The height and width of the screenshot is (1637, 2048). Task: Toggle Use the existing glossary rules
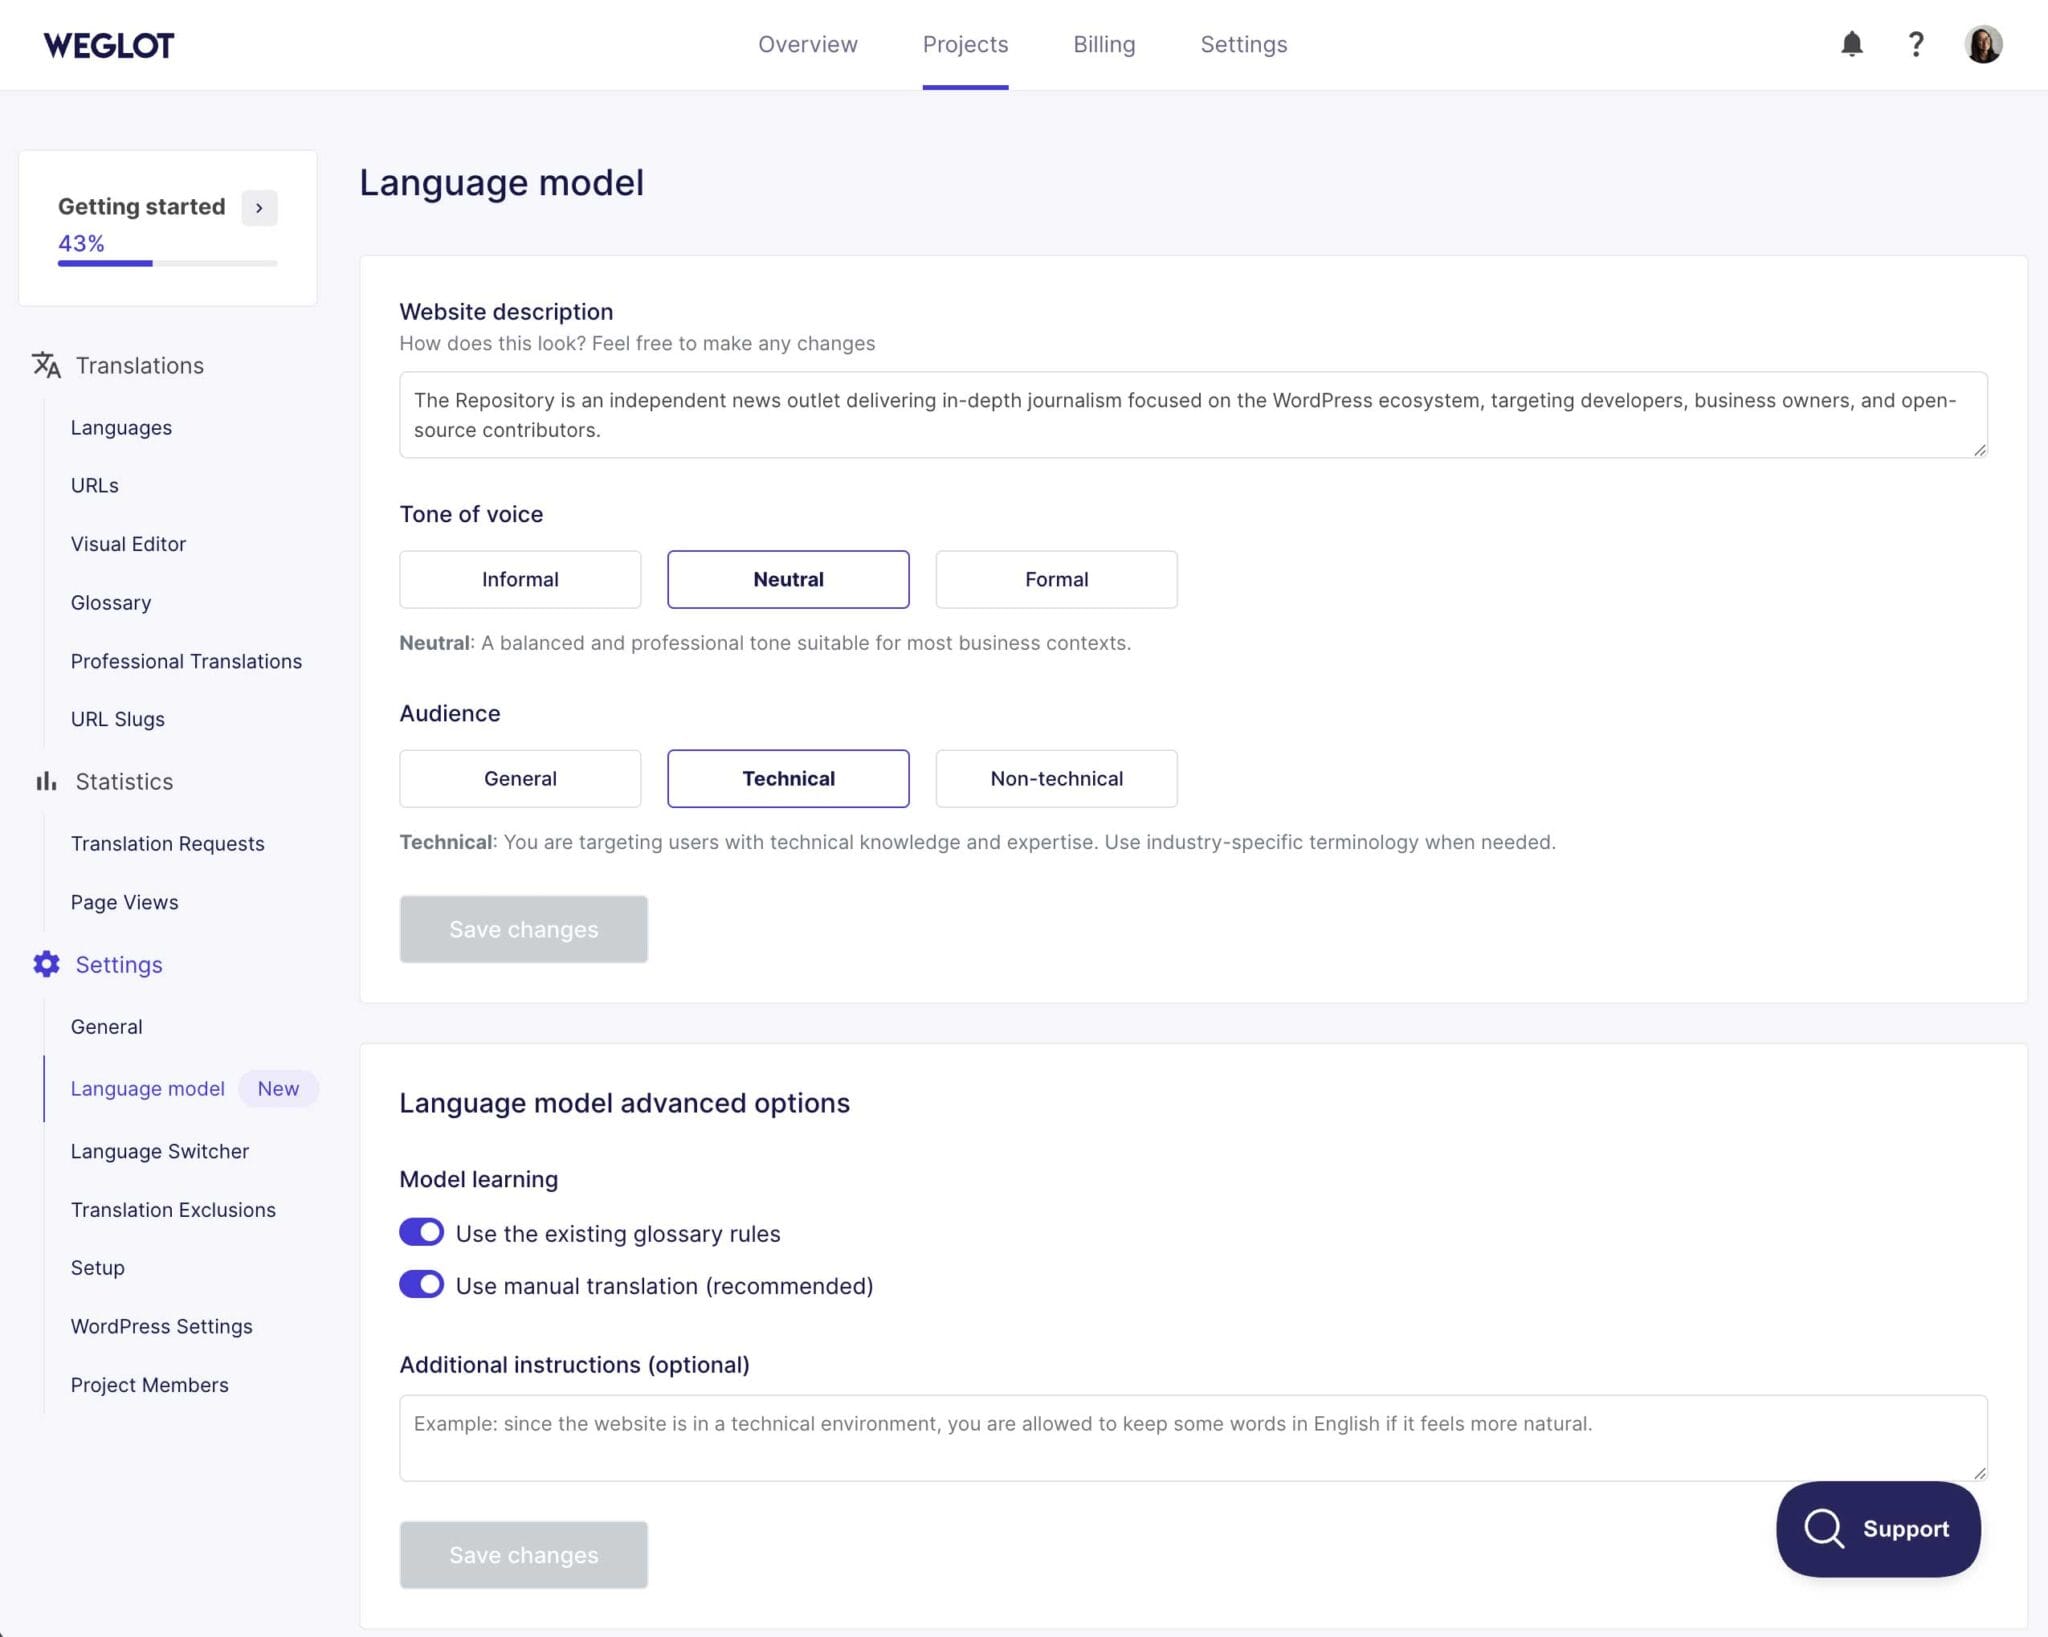[x=421, y=1232]
